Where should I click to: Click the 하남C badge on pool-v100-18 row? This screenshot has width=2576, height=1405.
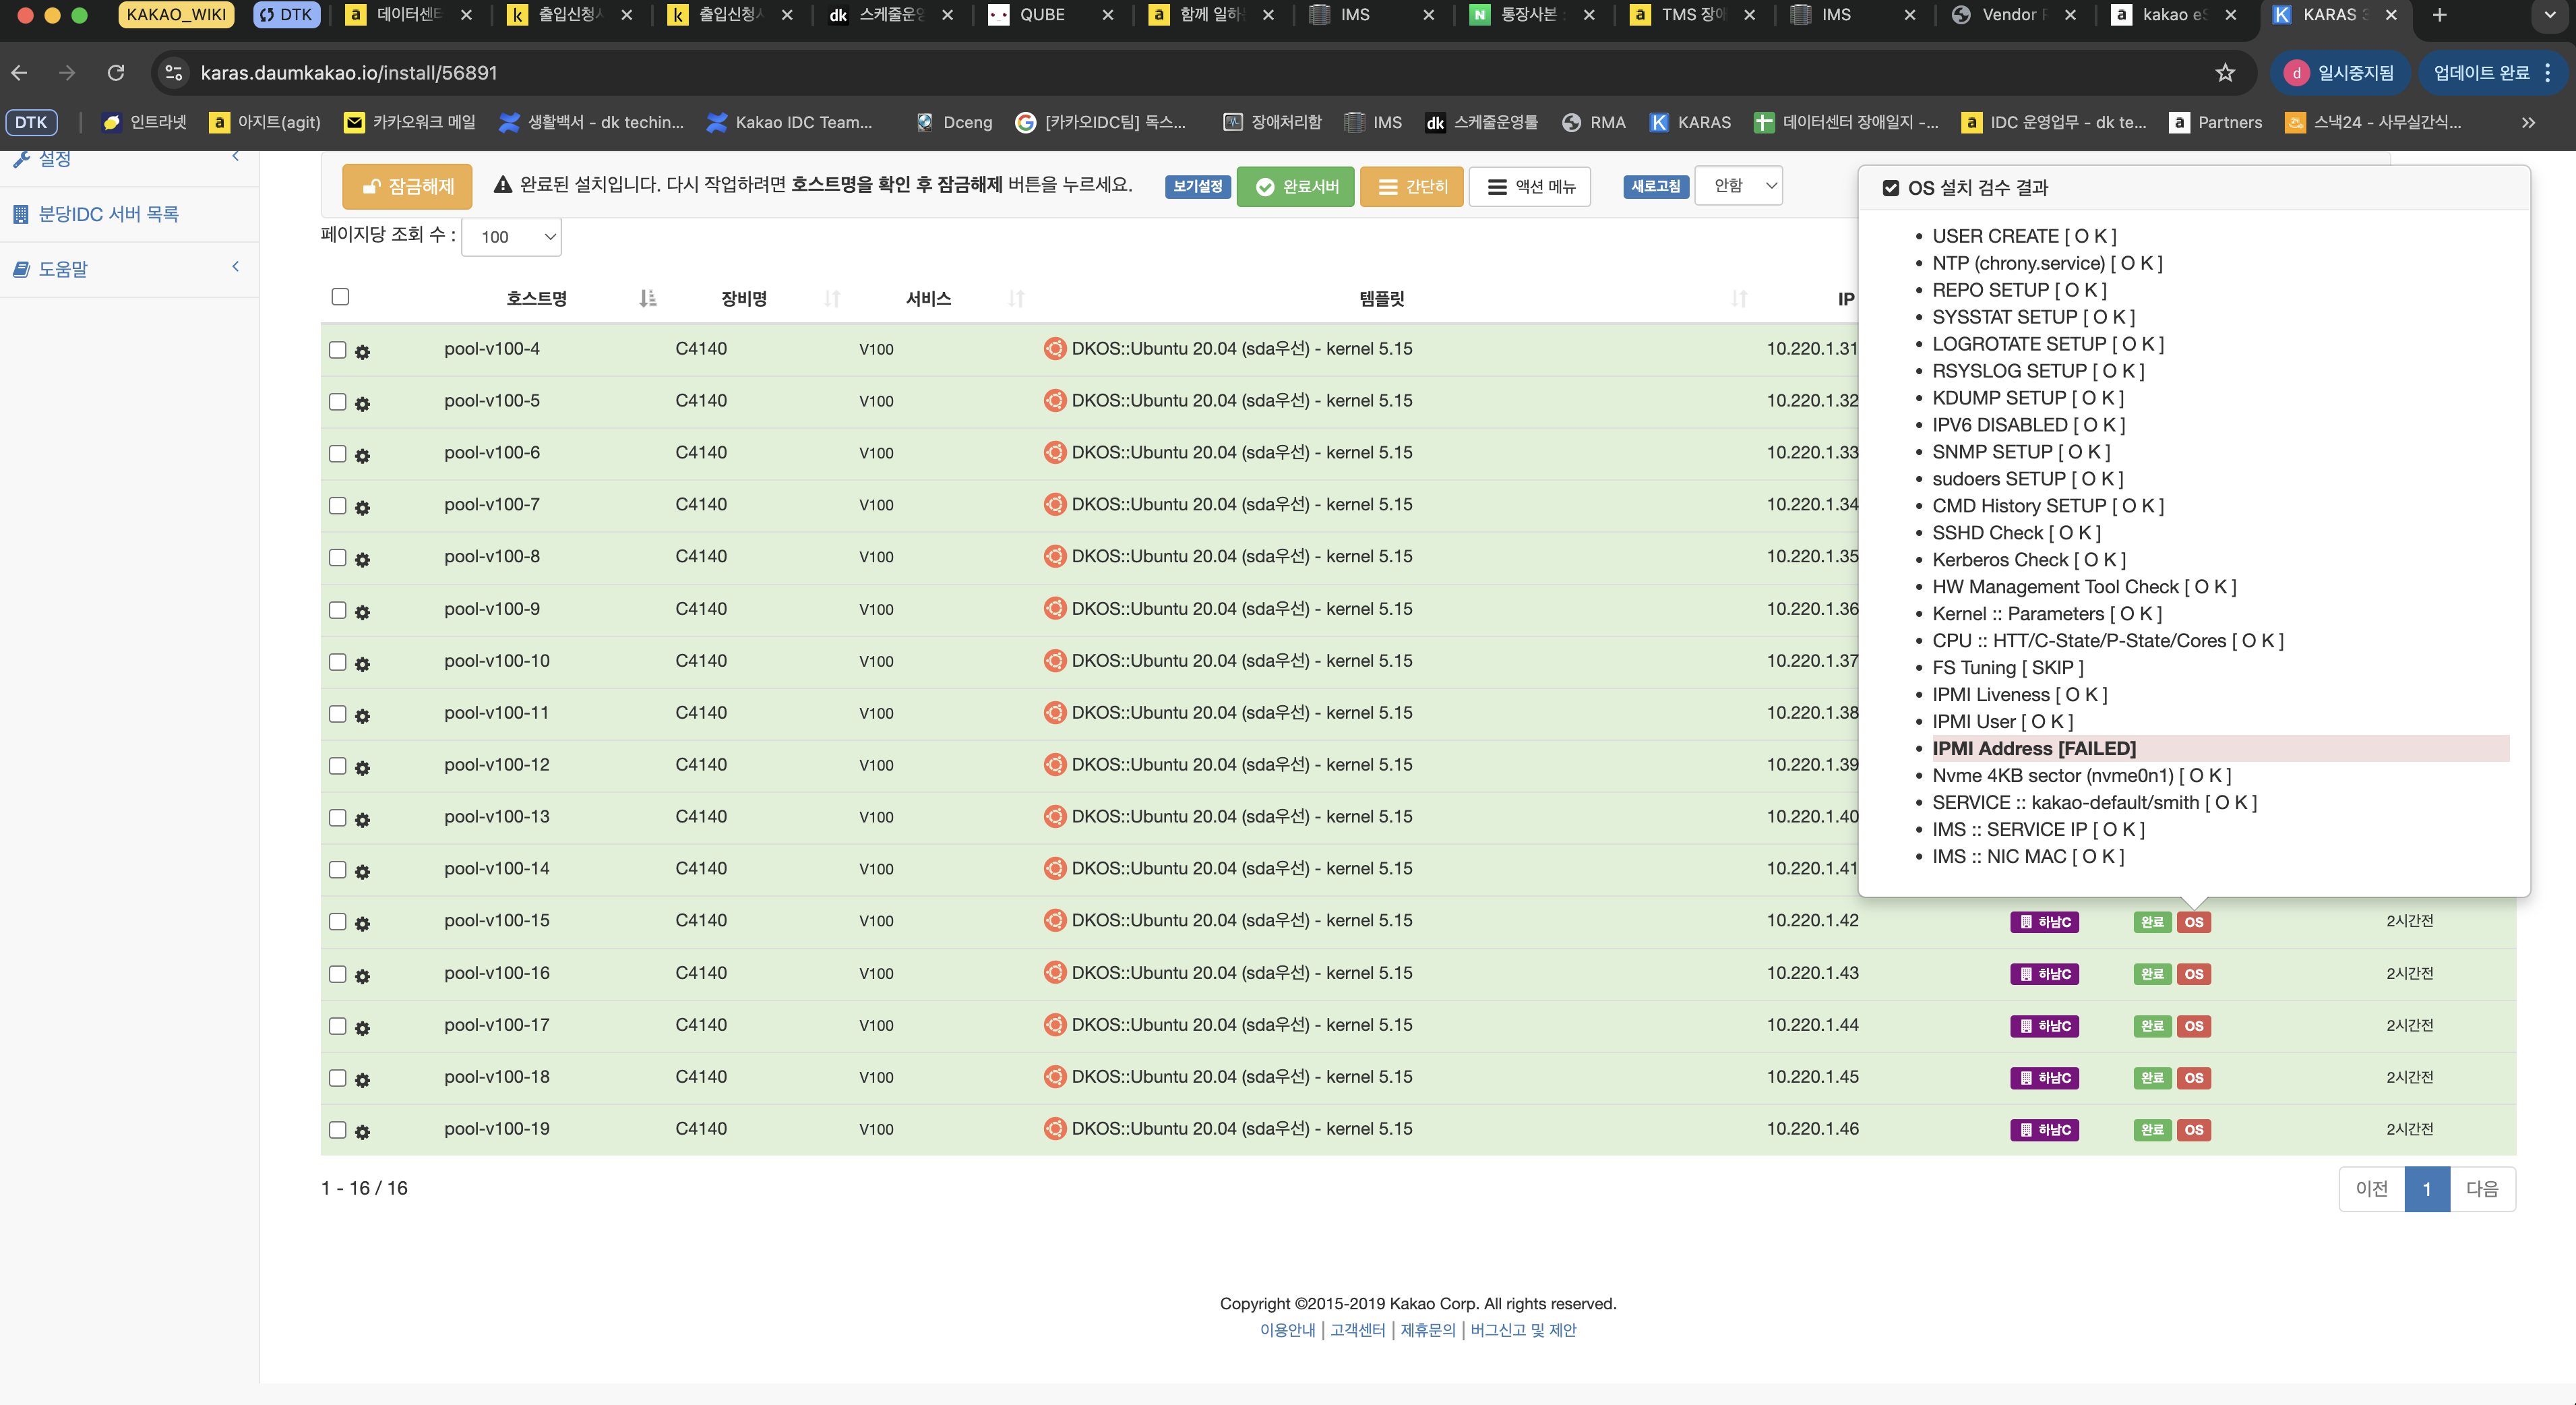[2044, 1077]
